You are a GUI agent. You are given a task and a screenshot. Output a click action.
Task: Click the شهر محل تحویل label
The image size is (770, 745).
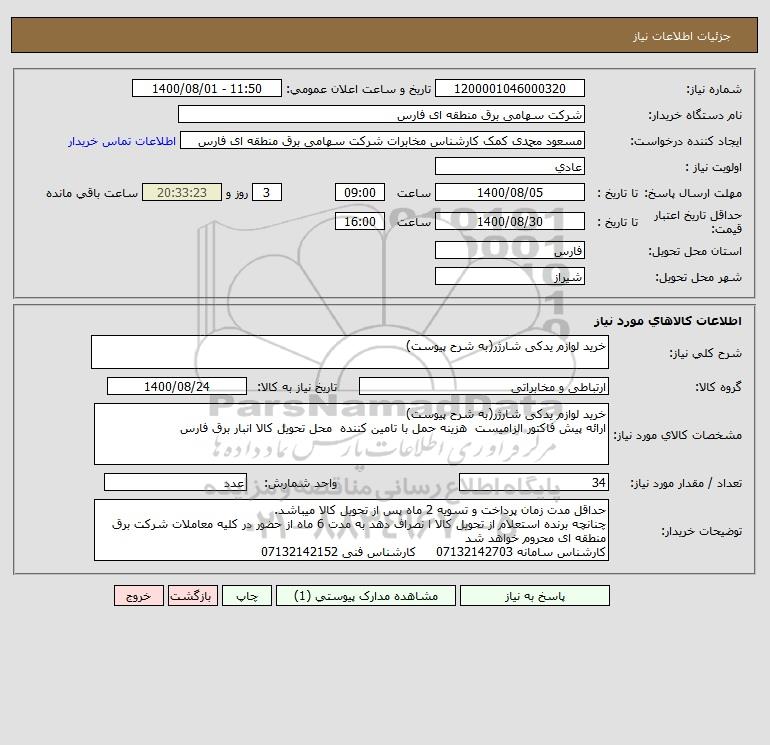coord(698,277)
